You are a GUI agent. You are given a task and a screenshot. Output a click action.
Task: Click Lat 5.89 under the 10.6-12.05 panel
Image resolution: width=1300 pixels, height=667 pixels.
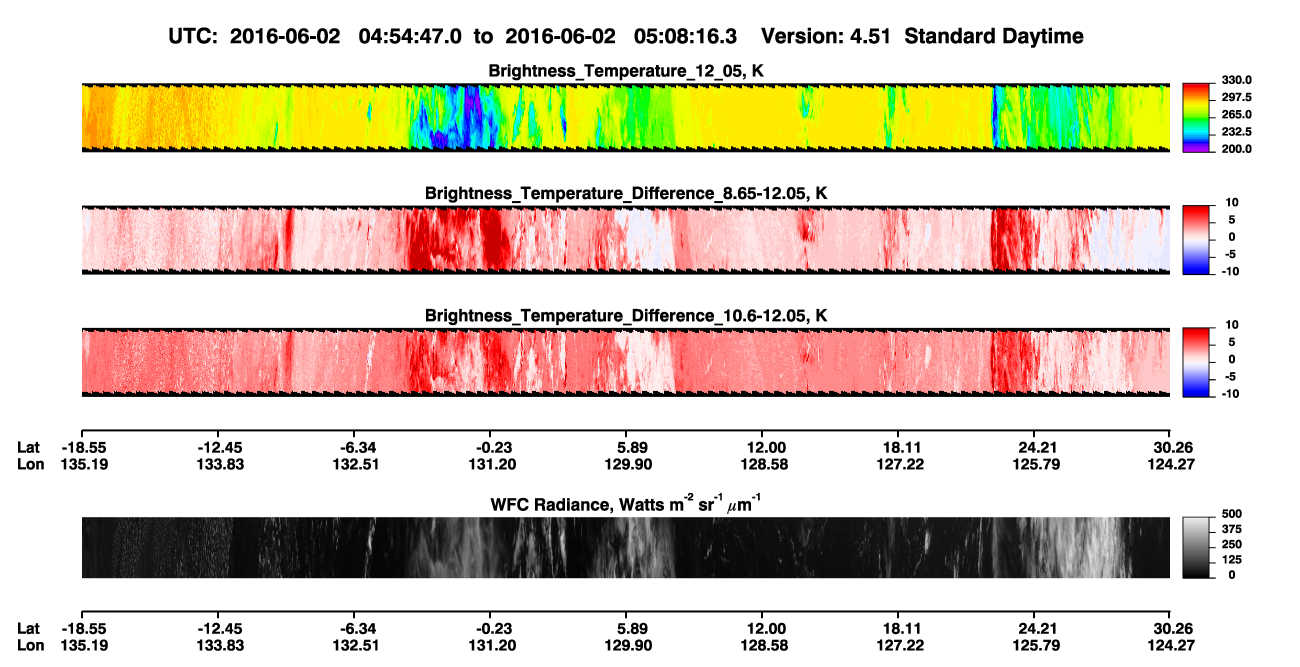point(626,447)
